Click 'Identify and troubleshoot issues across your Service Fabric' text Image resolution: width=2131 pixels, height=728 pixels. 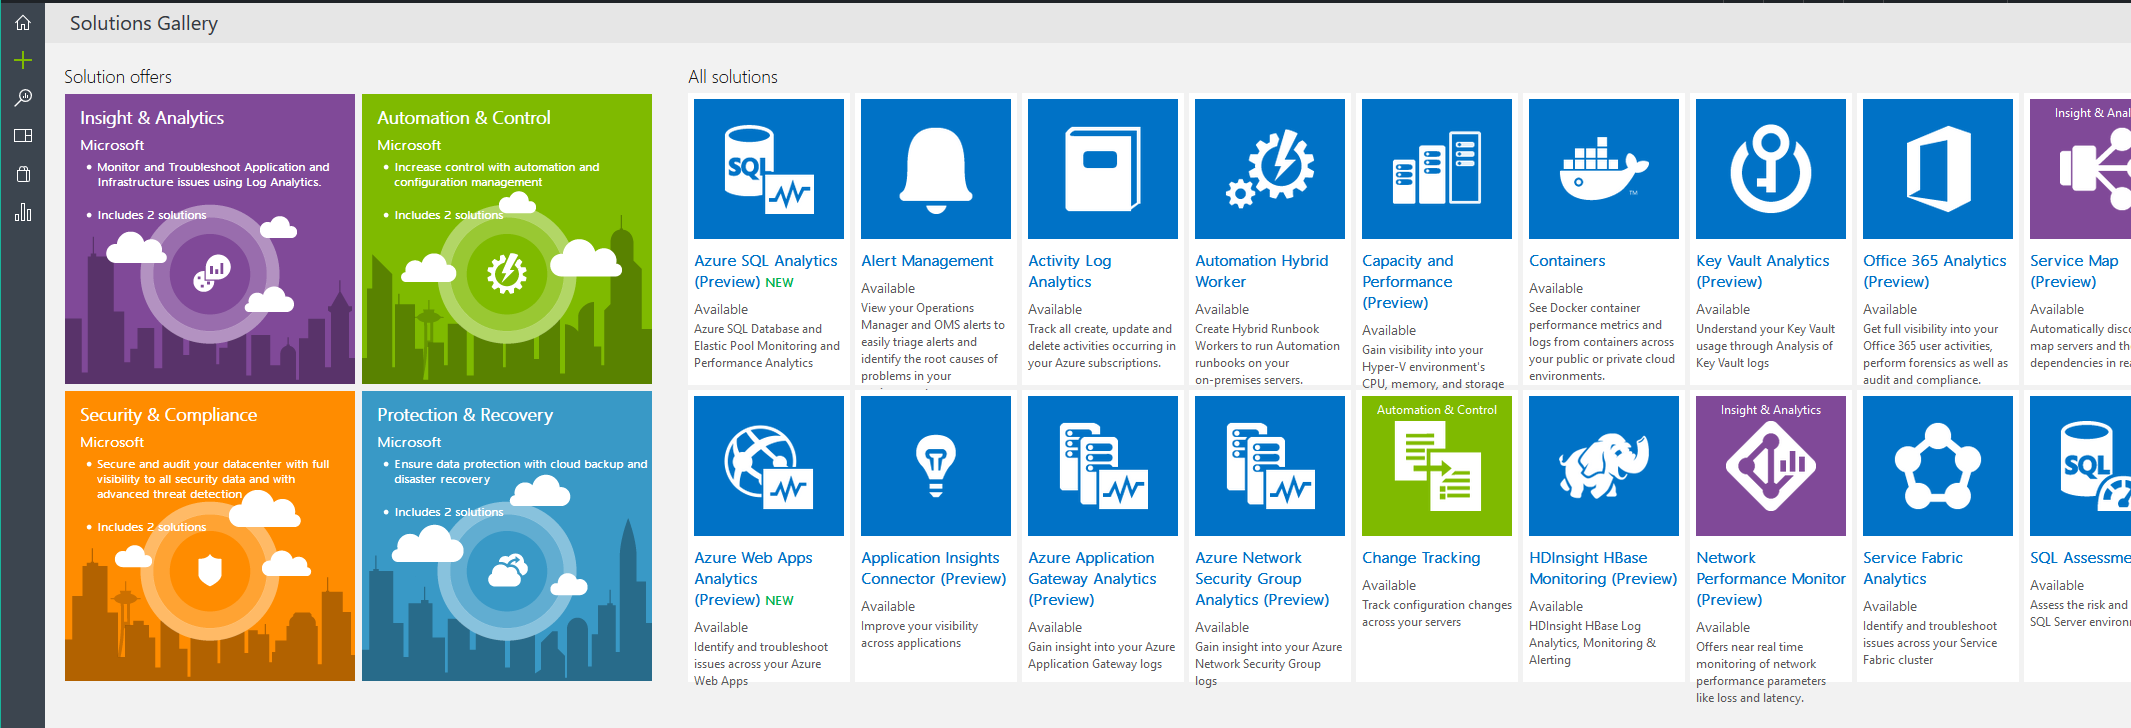[x=1930, y=643]
